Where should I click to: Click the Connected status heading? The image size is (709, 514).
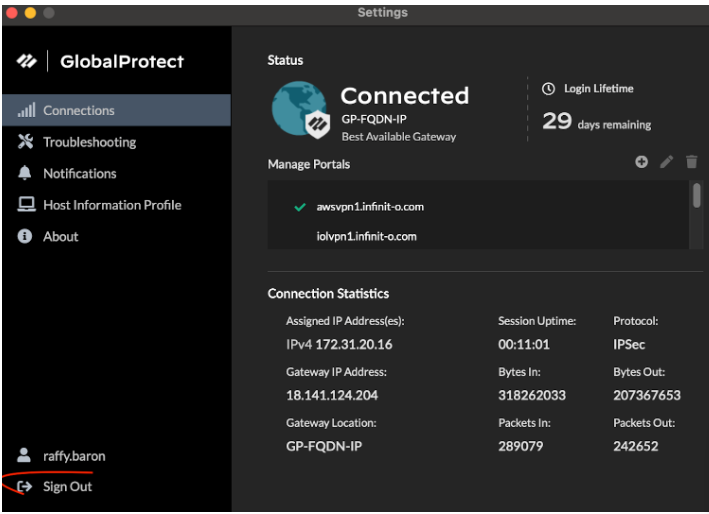(405, 95)
